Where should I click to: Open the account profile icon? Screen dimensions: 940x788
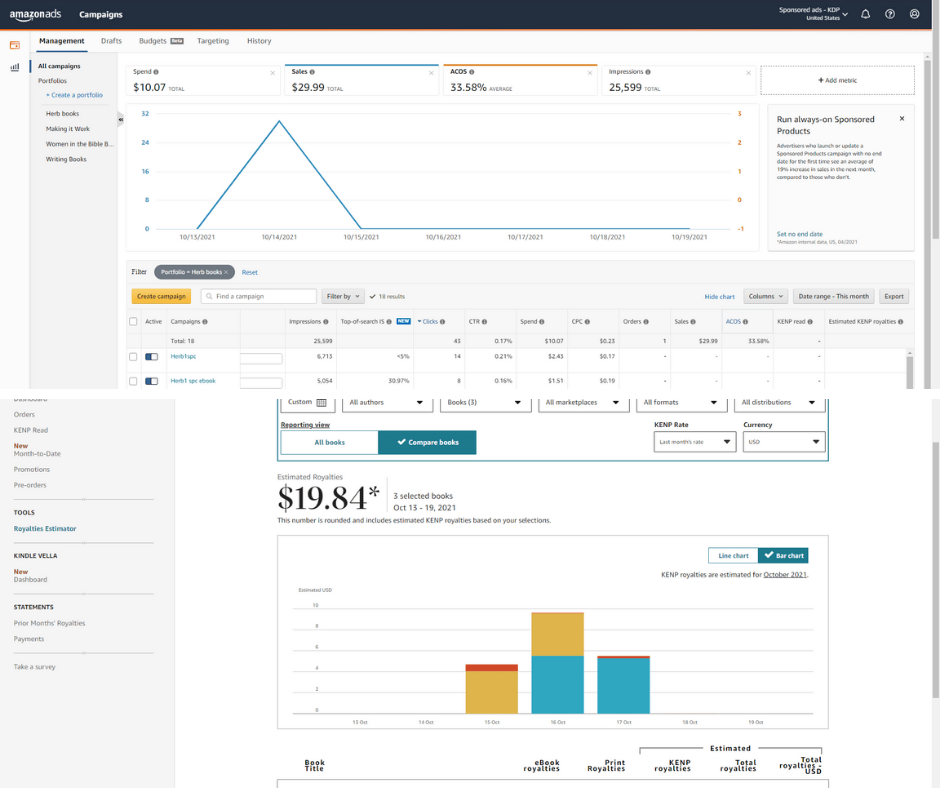tap(915, 14)
